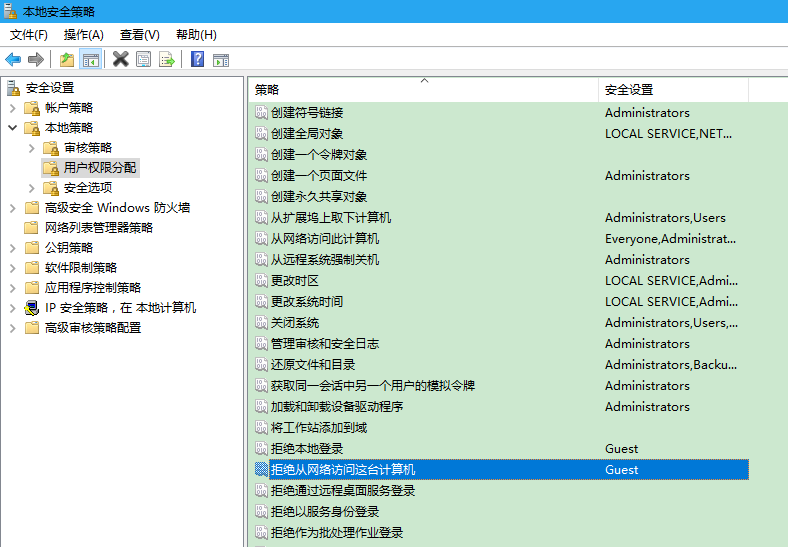Click the Export list toolbar icon

167,59
